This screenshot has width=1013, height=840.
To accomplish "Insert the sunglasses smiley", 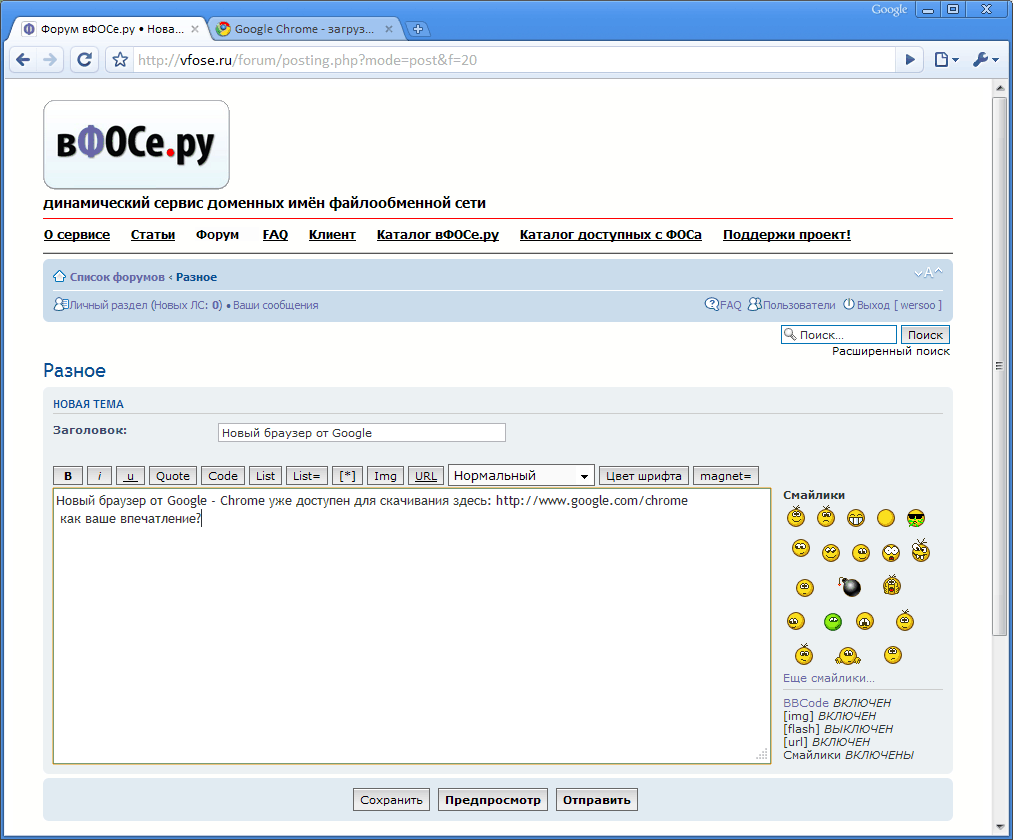I will [915, 518].
